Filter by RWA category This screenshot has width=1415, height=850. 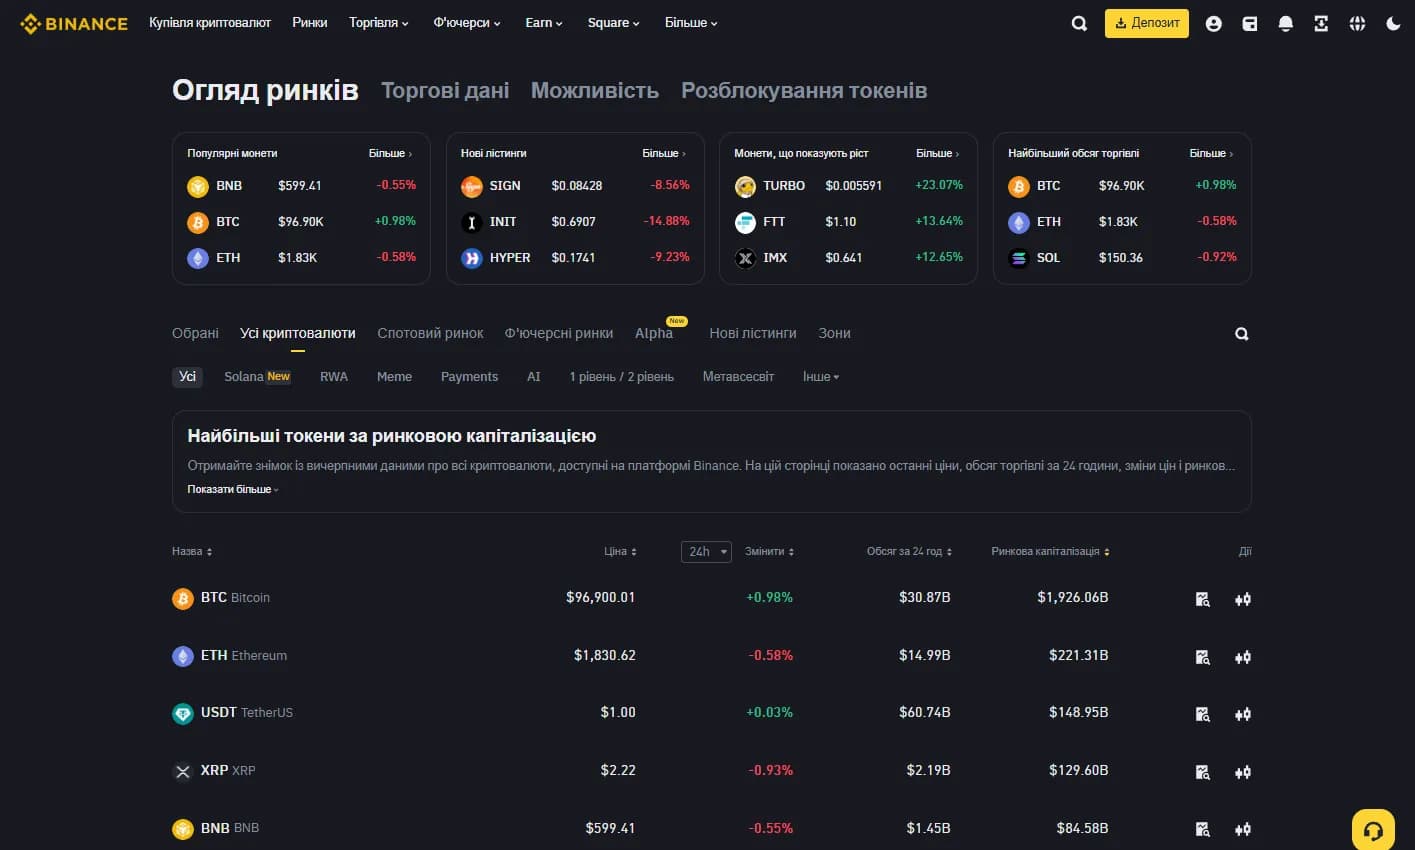[334, 377]
